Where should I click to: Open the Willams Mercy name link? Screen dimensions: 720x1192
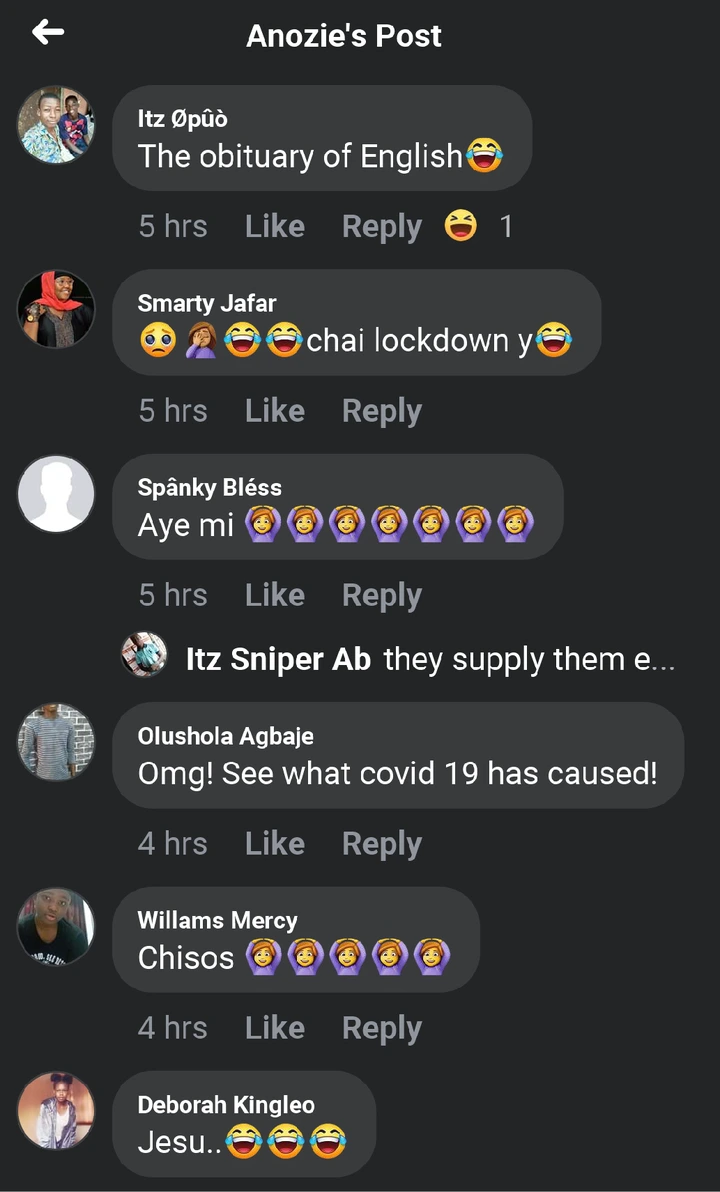(217, 921)
